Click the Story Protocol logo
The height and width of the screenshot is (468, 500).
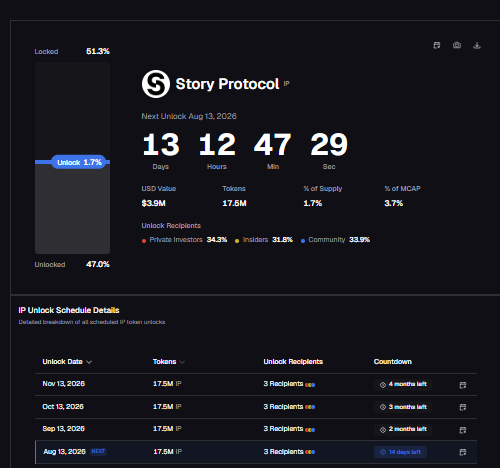coord(156,84)
